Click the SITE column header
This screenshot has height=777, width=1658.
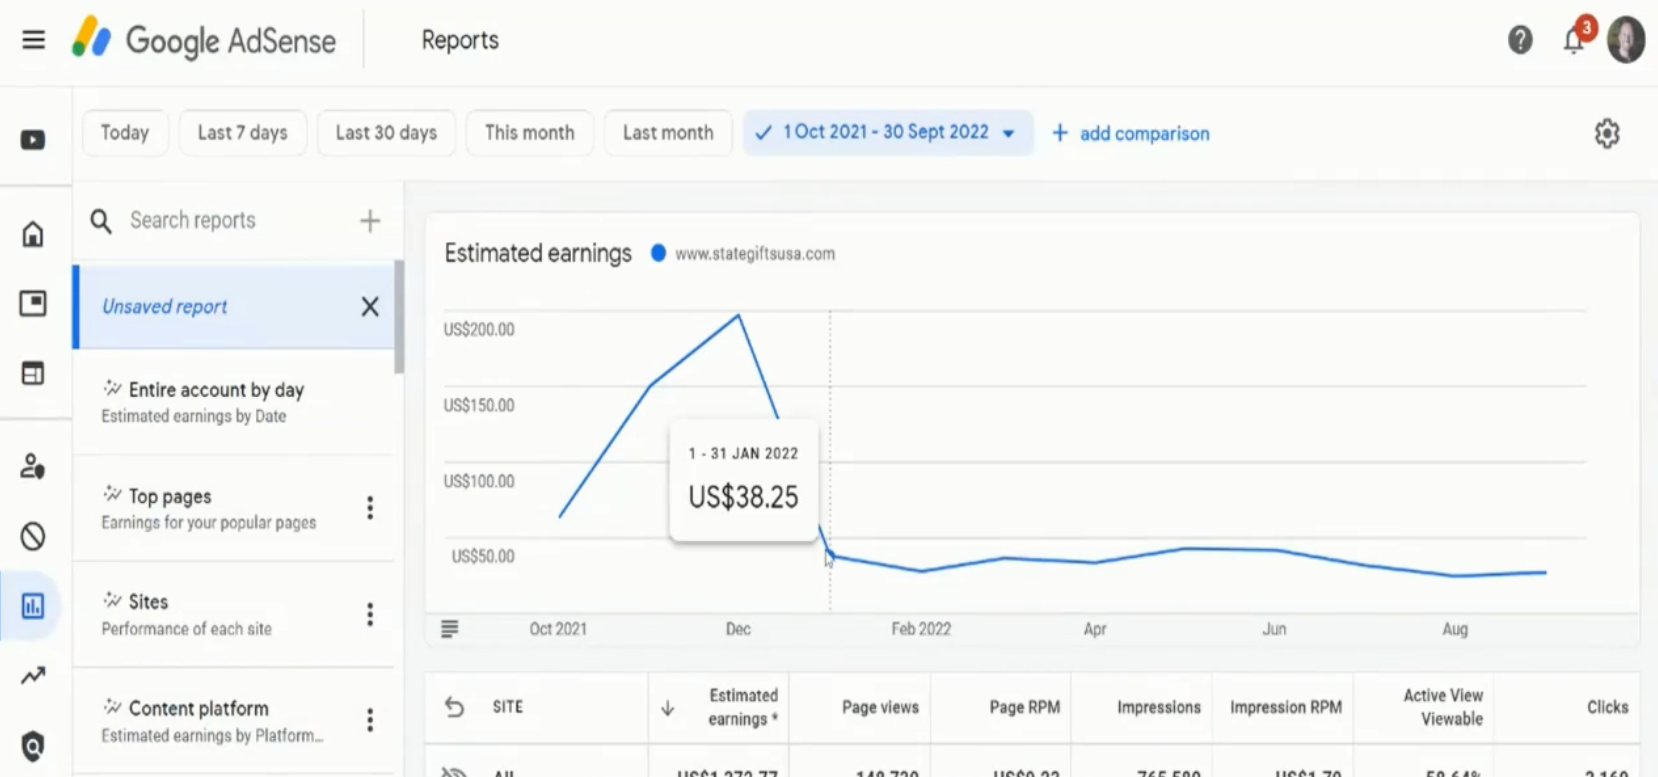pyautogui.click(x=508, y=707)
